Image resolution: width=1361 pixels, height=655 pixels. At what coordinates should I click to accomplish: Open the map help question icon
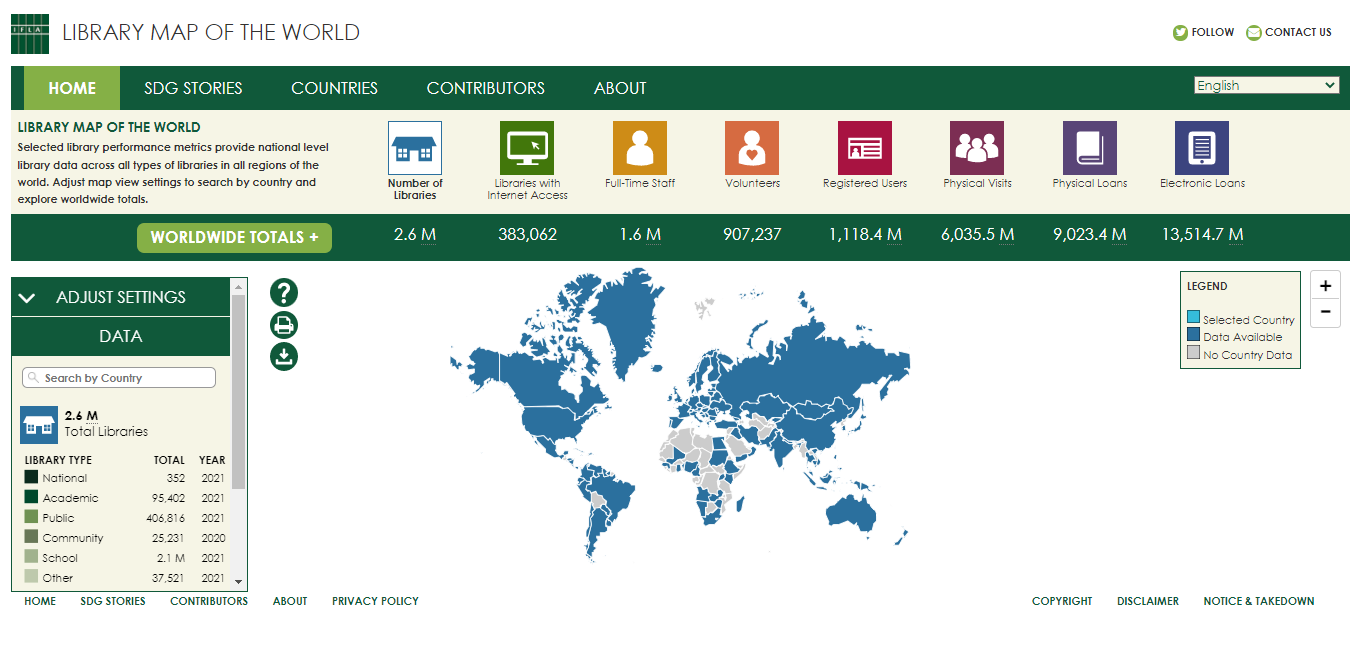(x=284, y=293)
